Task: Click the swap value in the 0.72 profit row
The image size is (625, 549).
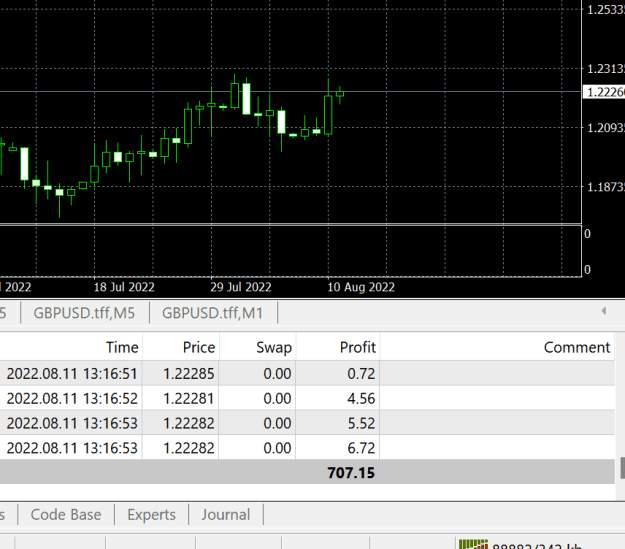Action: [x=277, y=374]
